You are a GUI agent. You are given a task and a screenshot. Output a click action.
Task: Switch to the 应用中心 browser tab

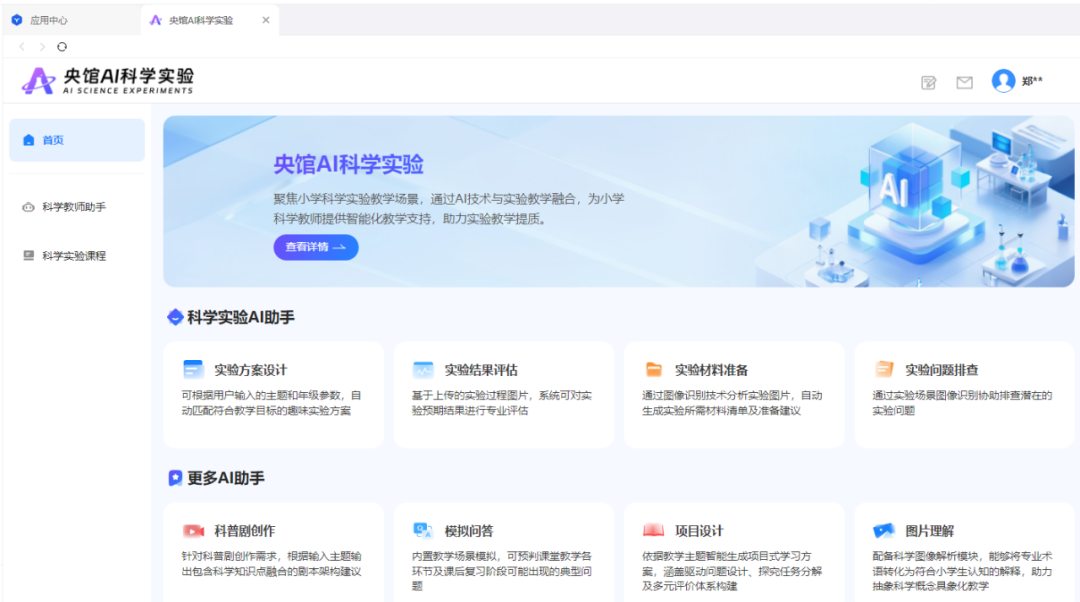click(49, 19)
